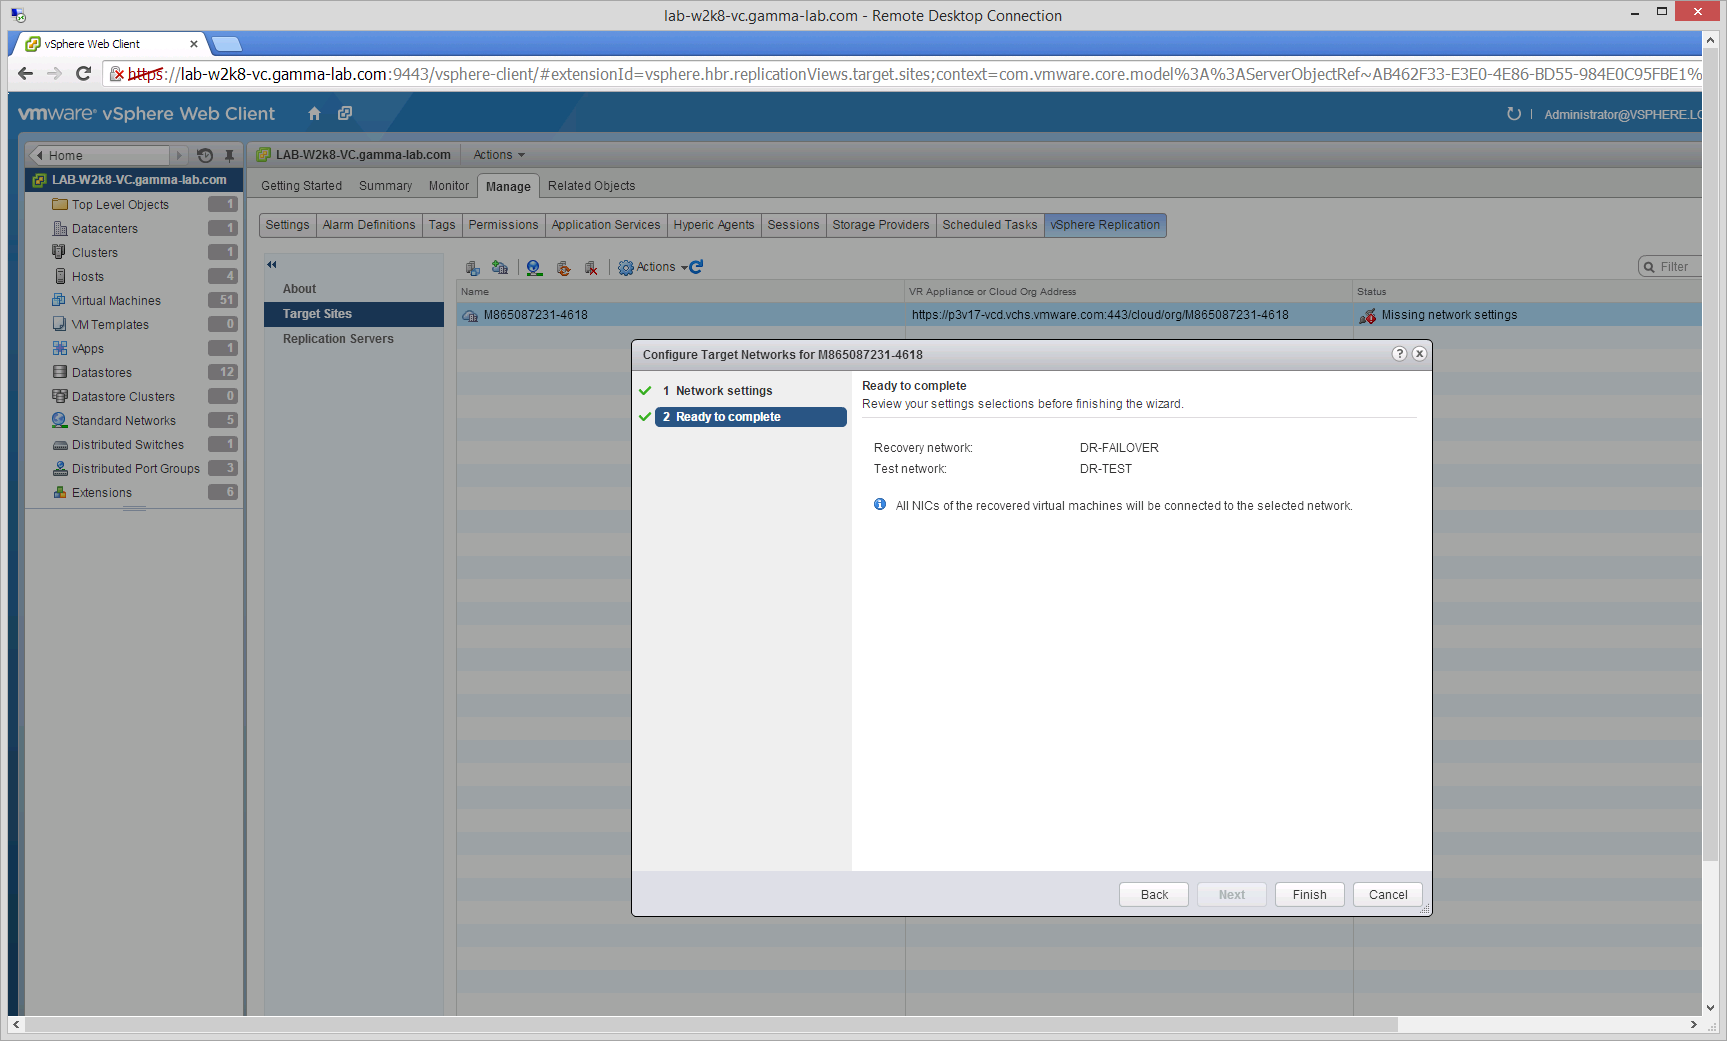The width and height of the screenshot is (1727, 1041).
Task: Reload the page with browser refresh icon
Action: pyautogui.click(x=84, y=73)
